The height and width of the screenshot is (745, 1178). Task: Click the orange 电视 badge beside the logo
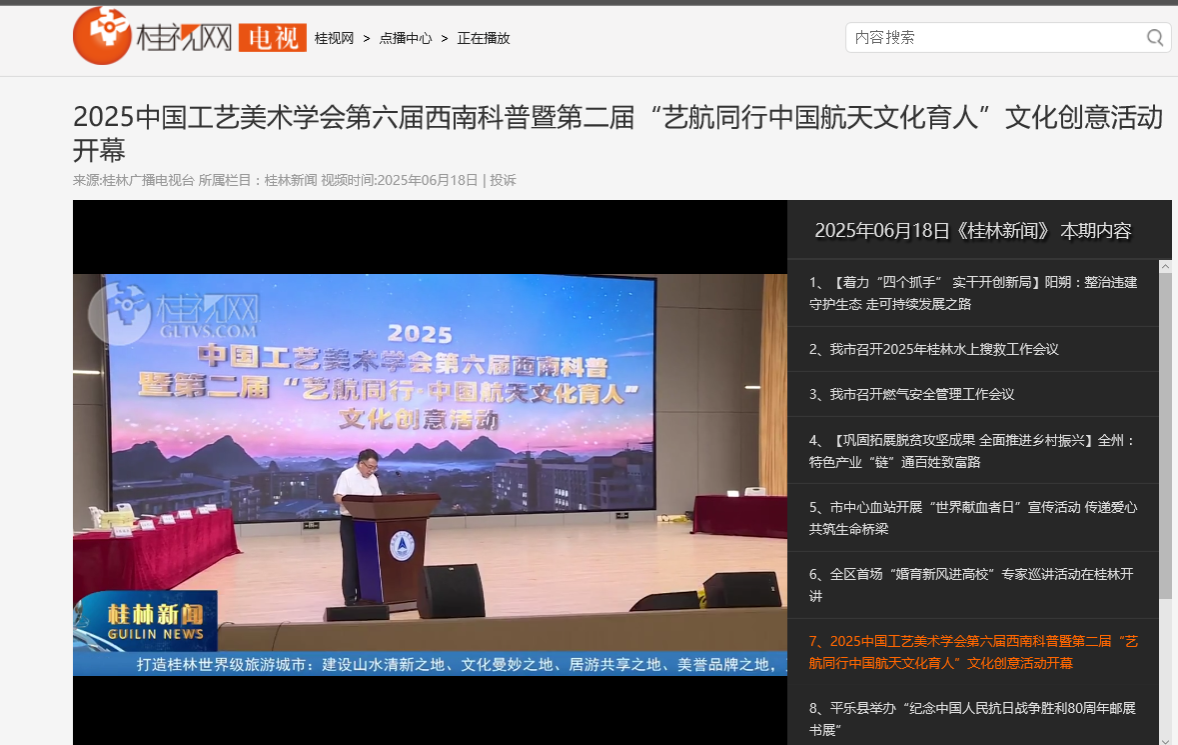click(x=272, y=38)
